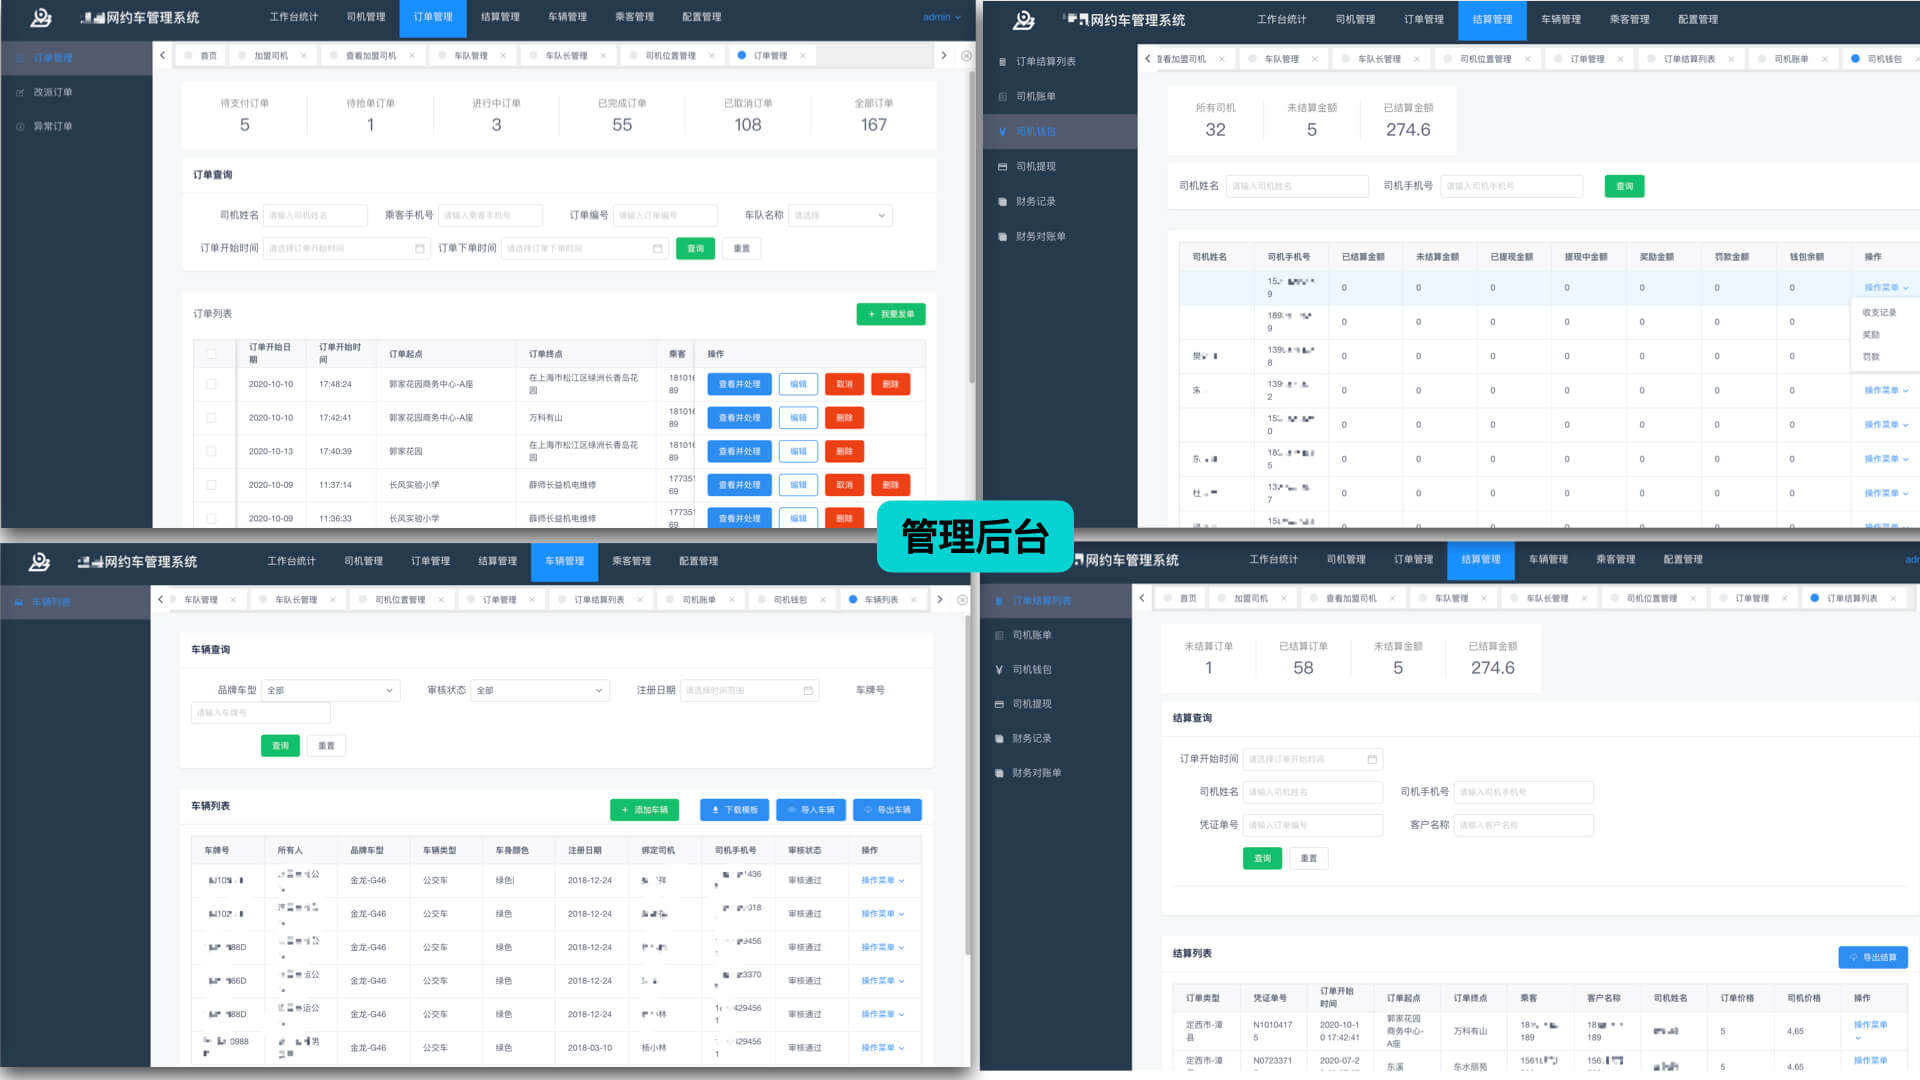Open the 品牌车型 dropdown in vehicle query
This screenshot has height=1080, width=1920.
point(331,690)
